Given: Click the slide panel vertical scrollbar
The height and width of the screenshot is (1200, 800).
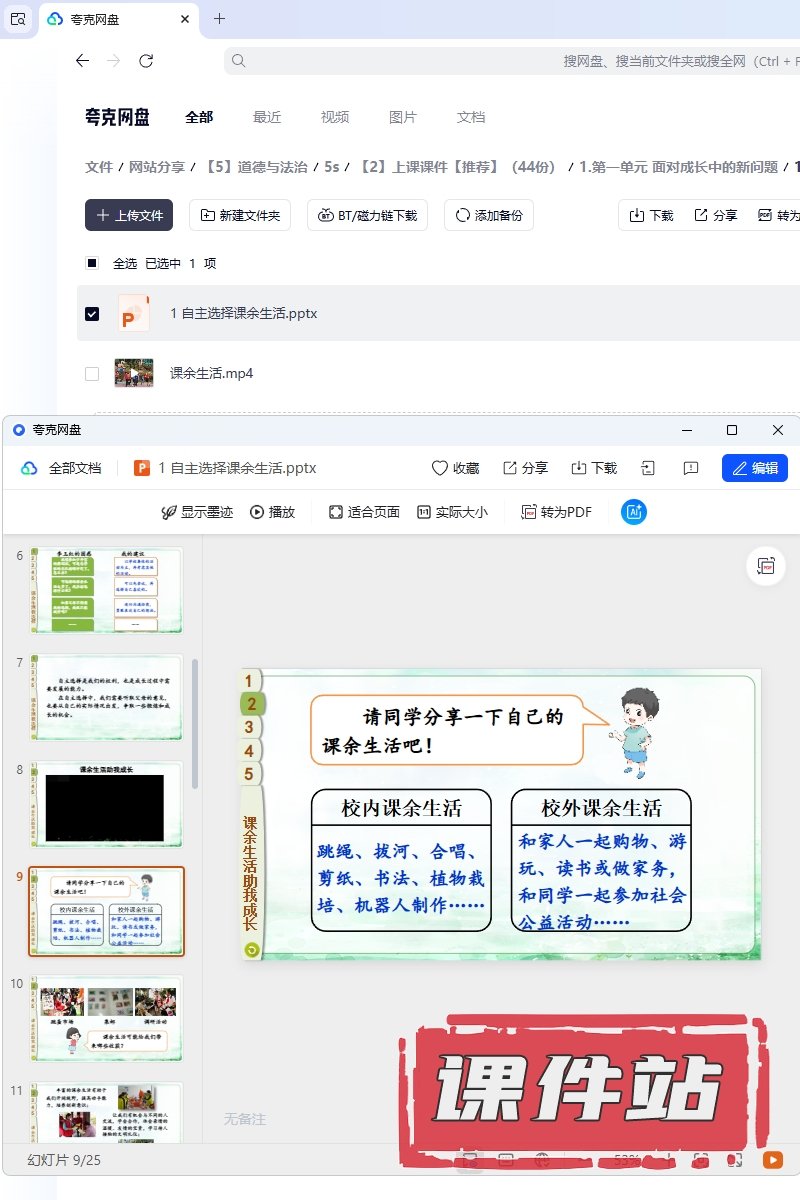Looking at the screenshot, I should click(195, 720).
